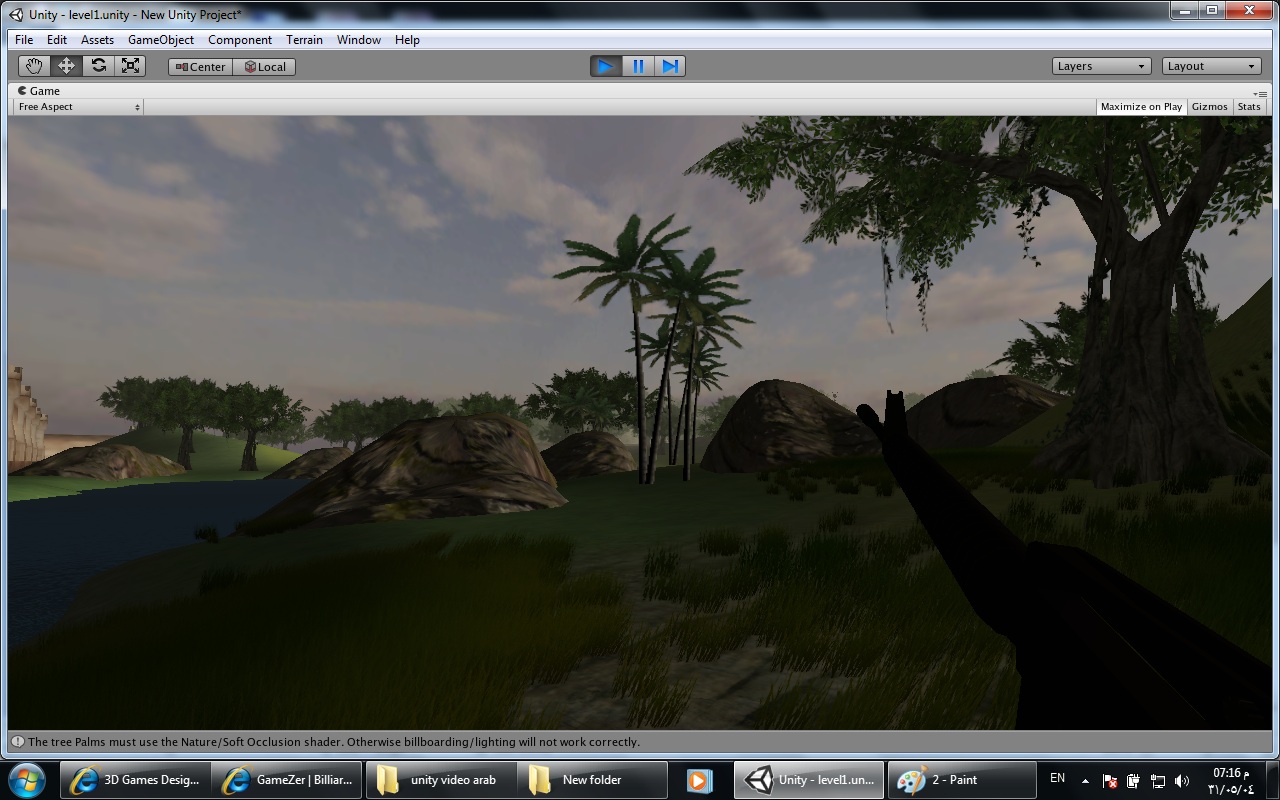Switch to Paint taskbar window
The width and height of the screenshot is (1280, 800).
click(x=961, y=780)
